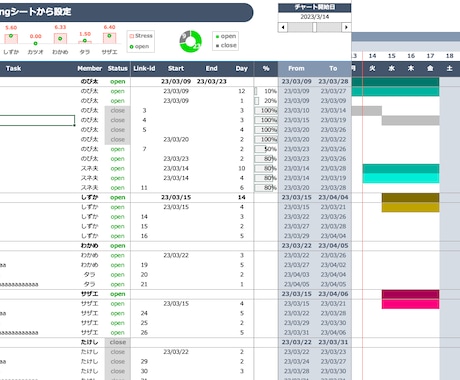Select the Link-id cell with value 29
The height and width of the screenshot is (380, 460).
tap(144, 362)
